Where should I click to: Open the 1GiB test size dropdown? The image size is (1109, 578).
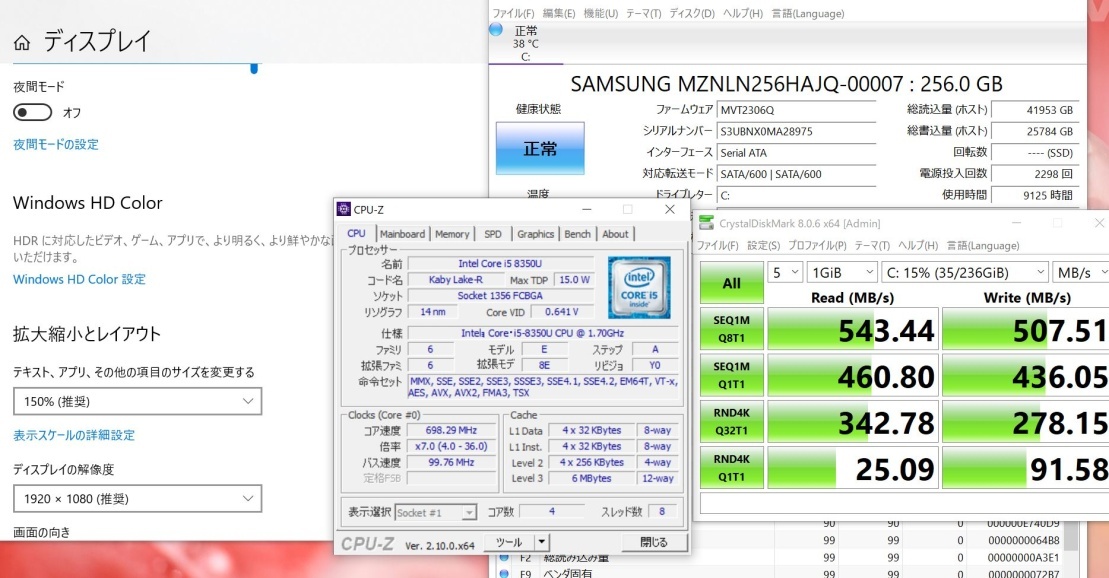pyautogui.click(x=842, y=272)
